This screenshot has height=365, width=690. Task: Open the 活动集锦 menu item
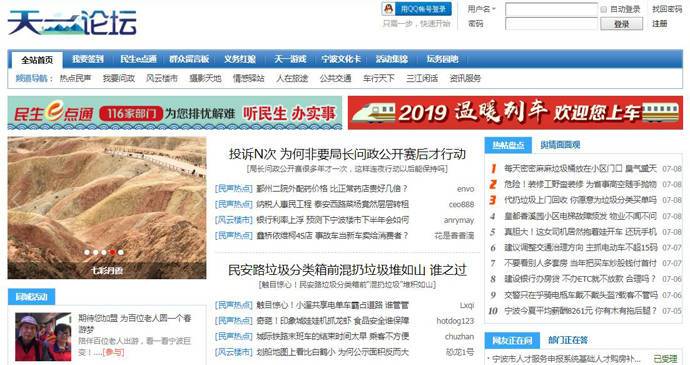[x=392, y=59]
